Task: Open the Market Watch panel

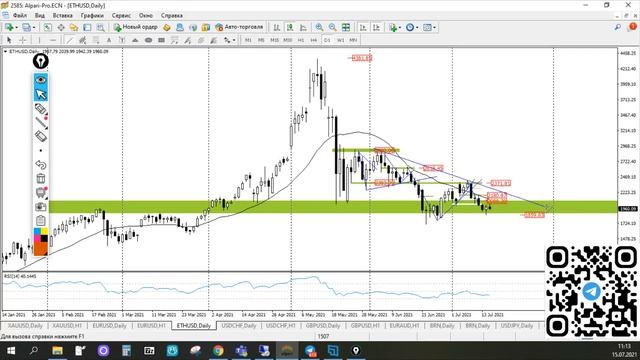Action: [47, 27]
